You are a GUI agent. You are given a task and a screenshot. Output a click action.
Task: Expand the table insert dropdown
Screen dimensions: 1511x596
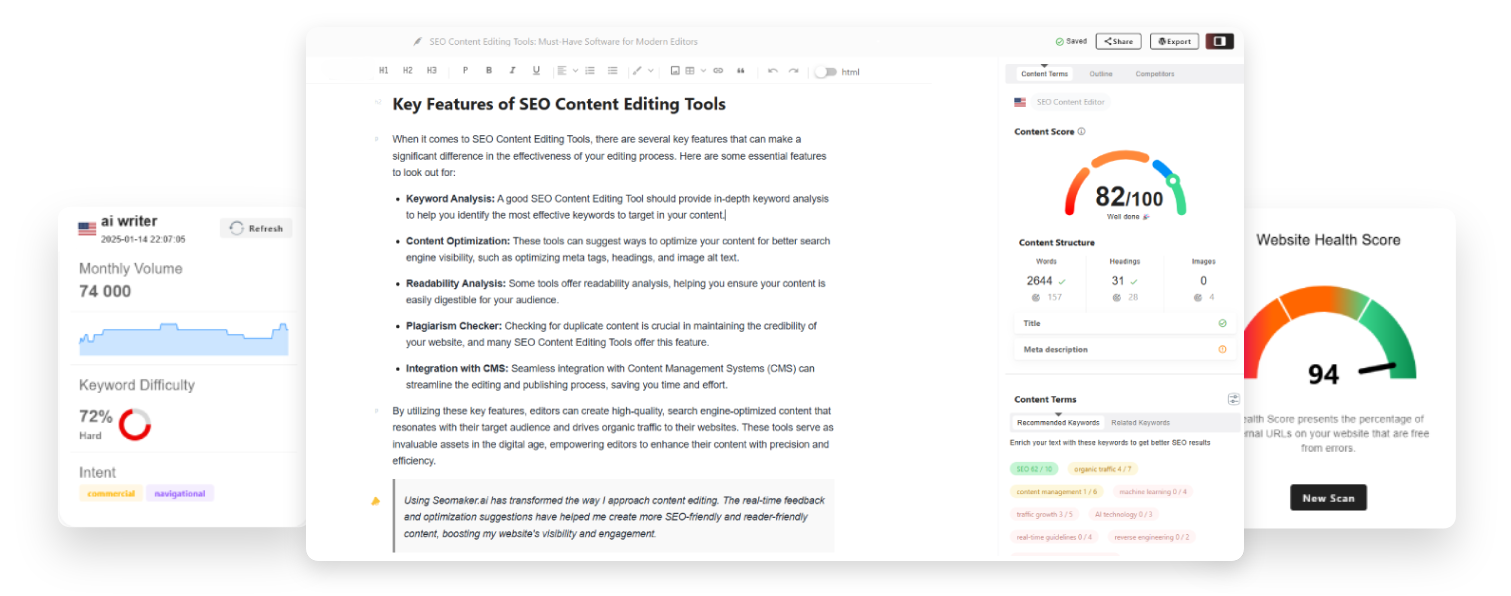(703, 70)
